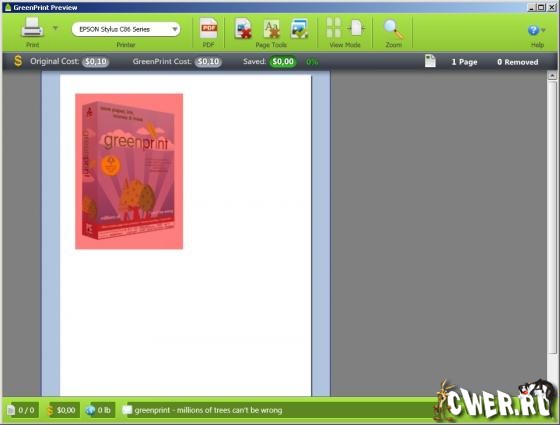
Task: Select the remove images tool icon
Action: click(x=299, y=29)
